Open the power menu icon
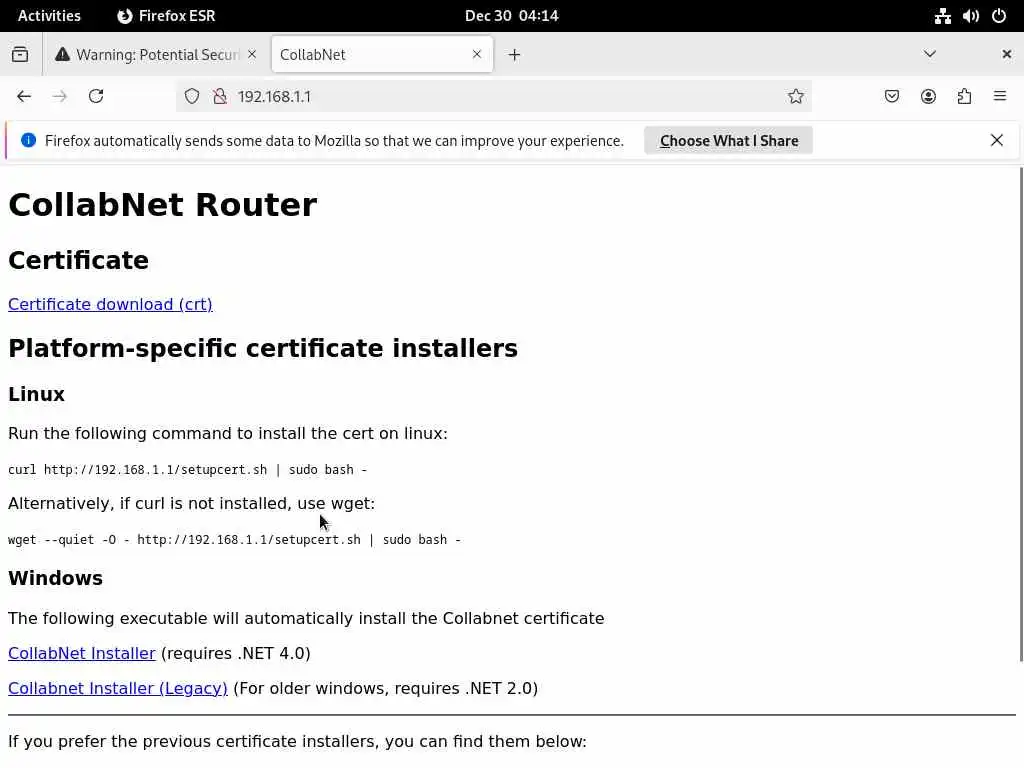The width and height of the screenshot is (1024, 768). (999, 16)
